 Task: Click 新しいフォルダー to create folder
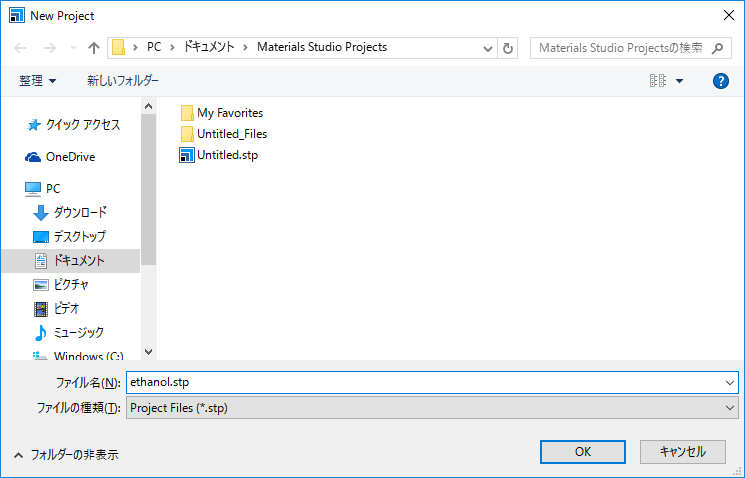pyautogui.click(x=122, y=81)
